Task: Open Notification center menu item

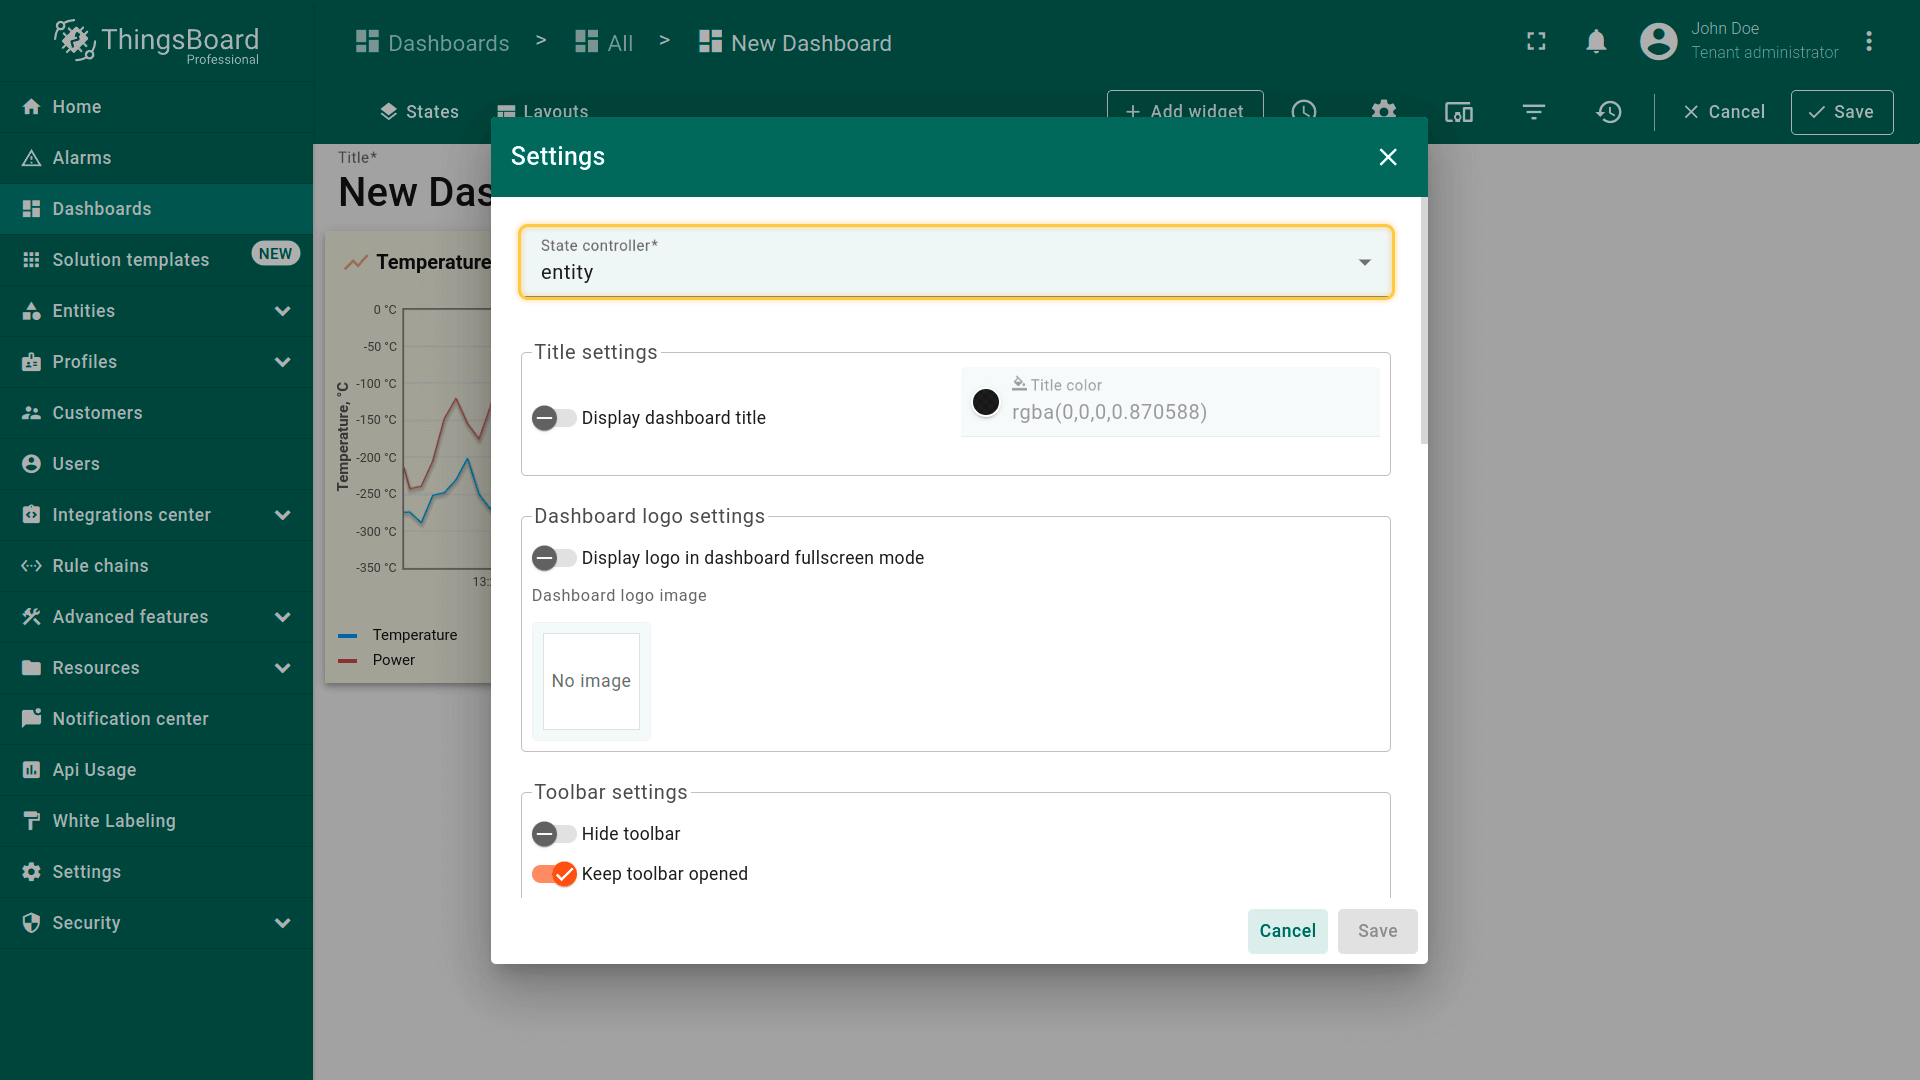Action: (x=130, y=719)
